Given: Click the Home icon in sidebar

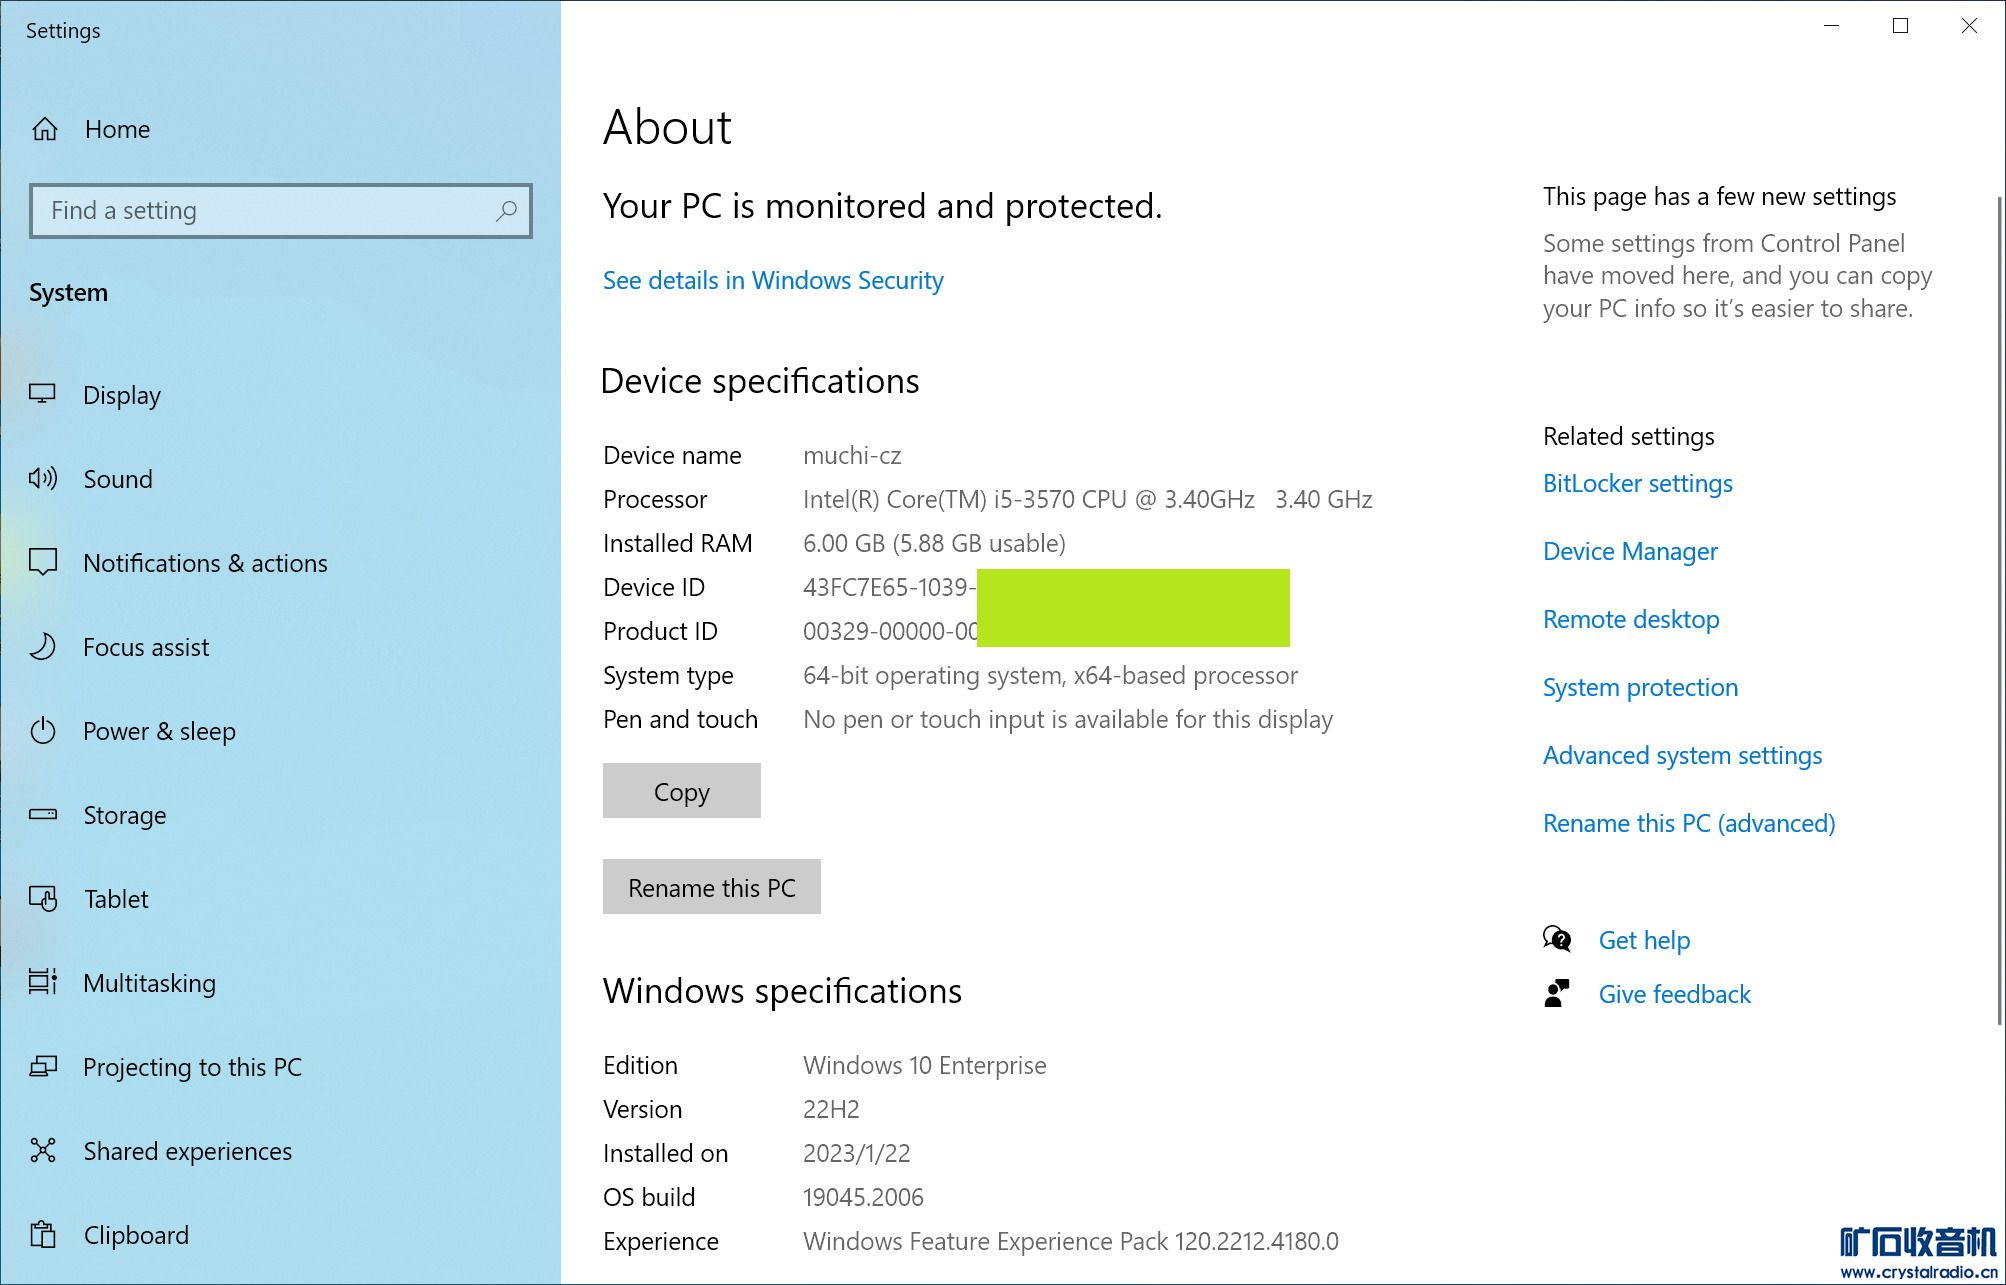Looking at the screenshot, I should 45,129.
